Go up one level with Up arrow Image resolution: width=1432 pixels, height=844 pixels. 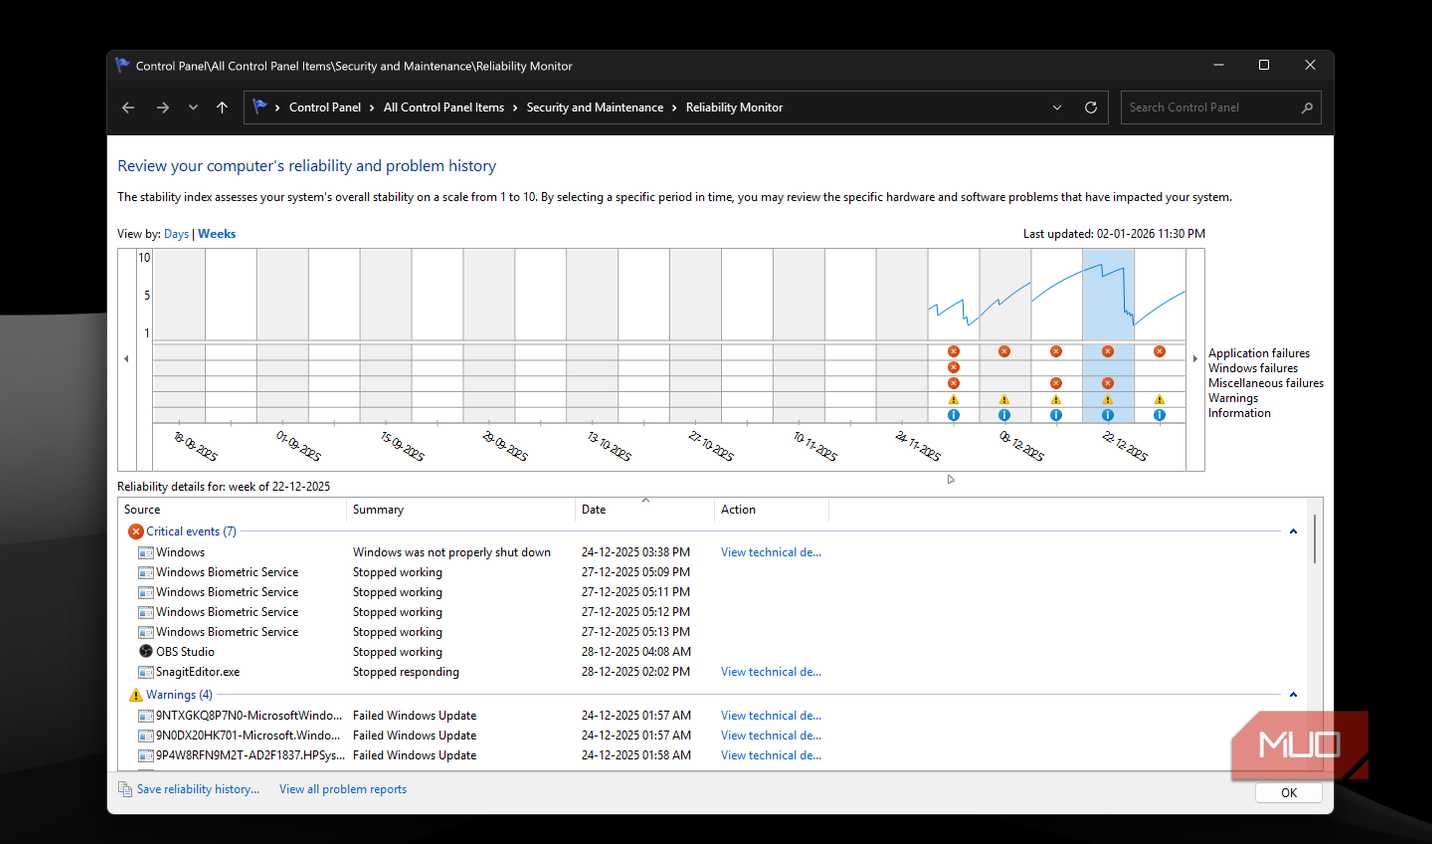click(x=222, y=108)
